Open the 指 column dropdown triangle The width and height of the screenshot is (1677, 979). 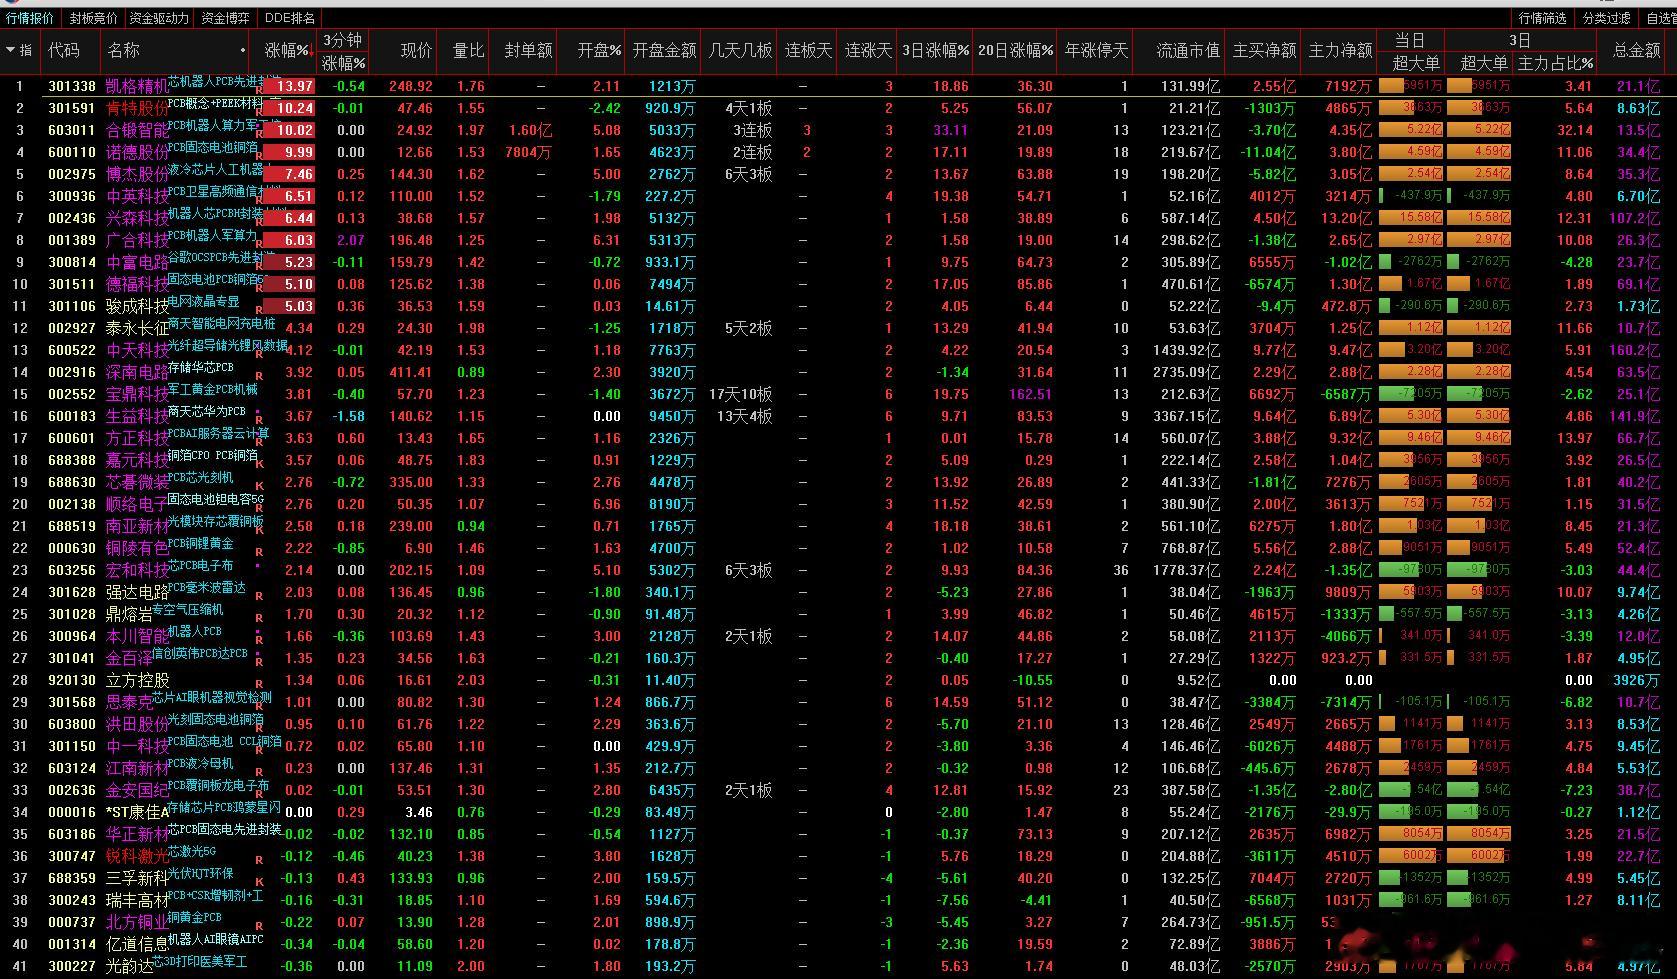(10, 50)
